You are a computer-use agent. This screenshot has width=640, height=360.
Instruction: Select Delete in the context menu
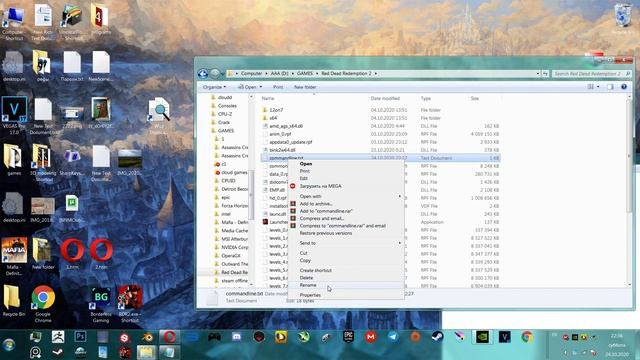tap(306, 278)
